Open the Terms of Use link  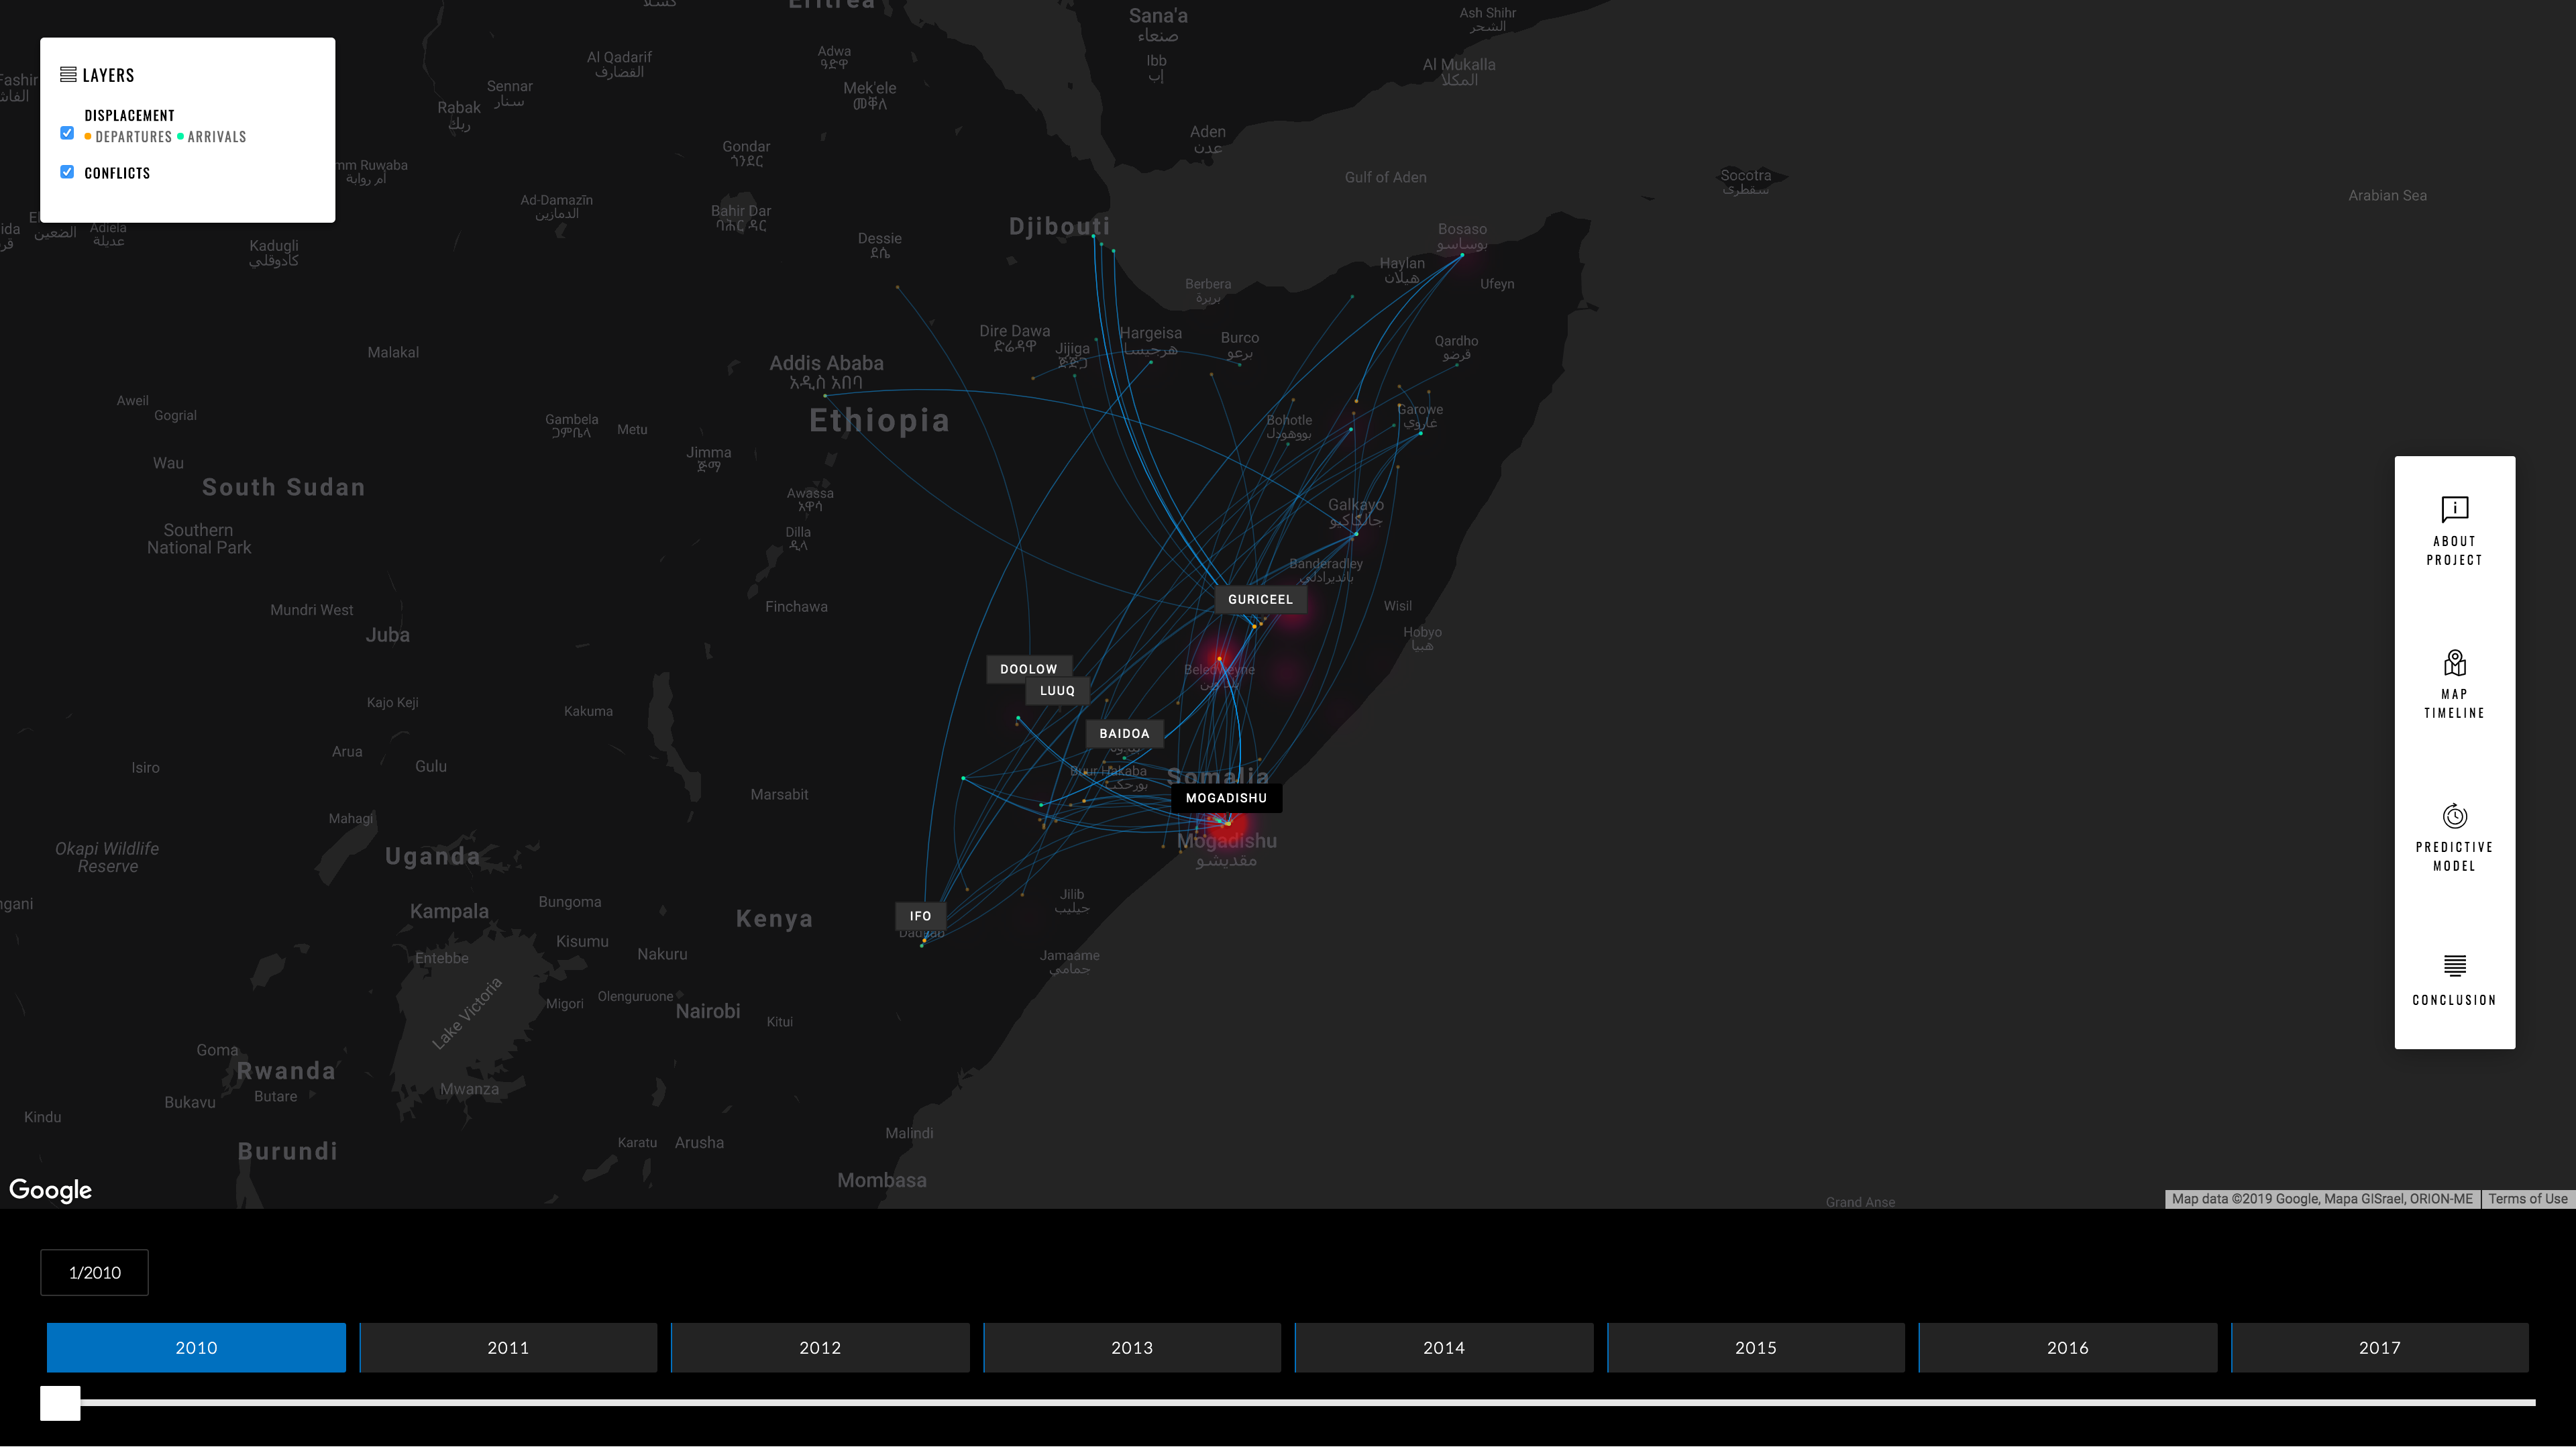coord(2527,1198)
